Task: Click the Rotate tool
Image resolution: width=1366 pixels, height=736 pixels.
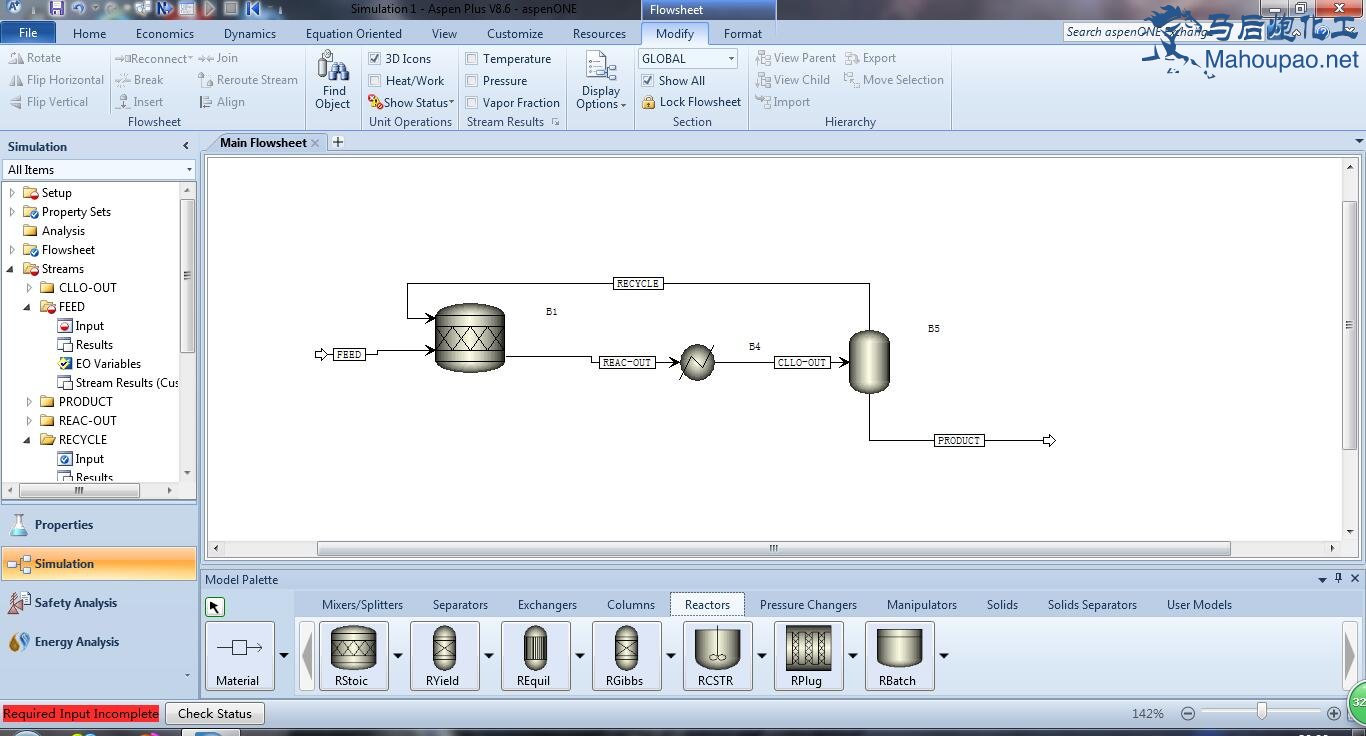Action: 35,58
